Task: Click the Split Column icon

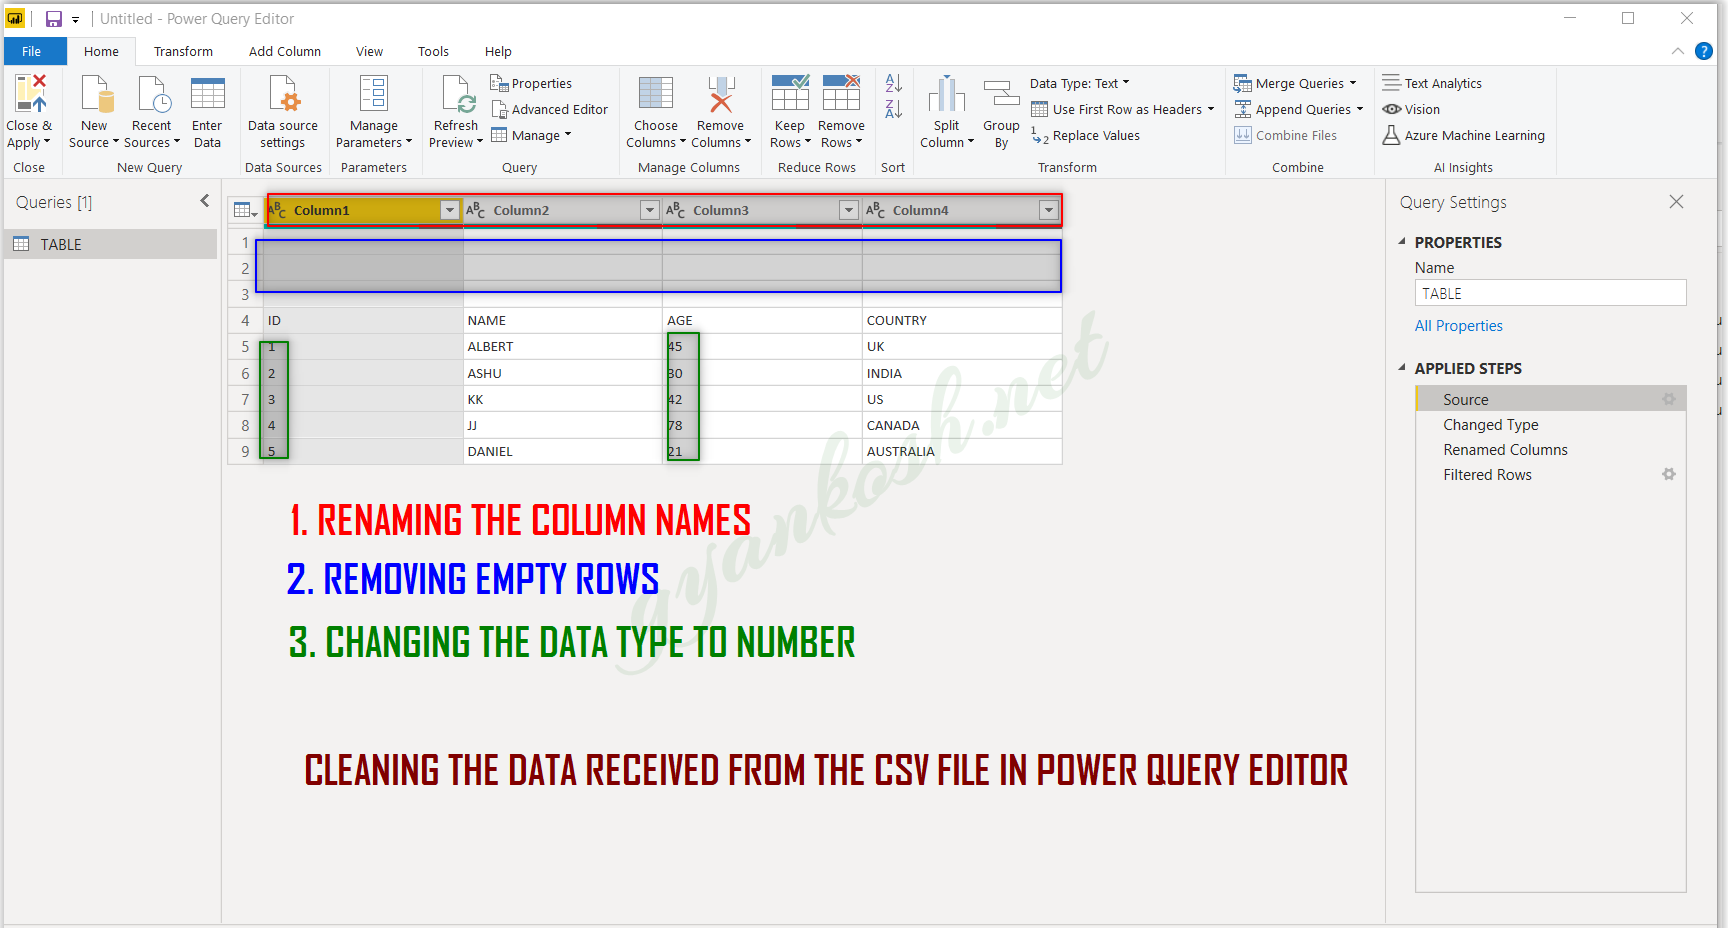Action: pyautogui.click(x=946, y=94)
